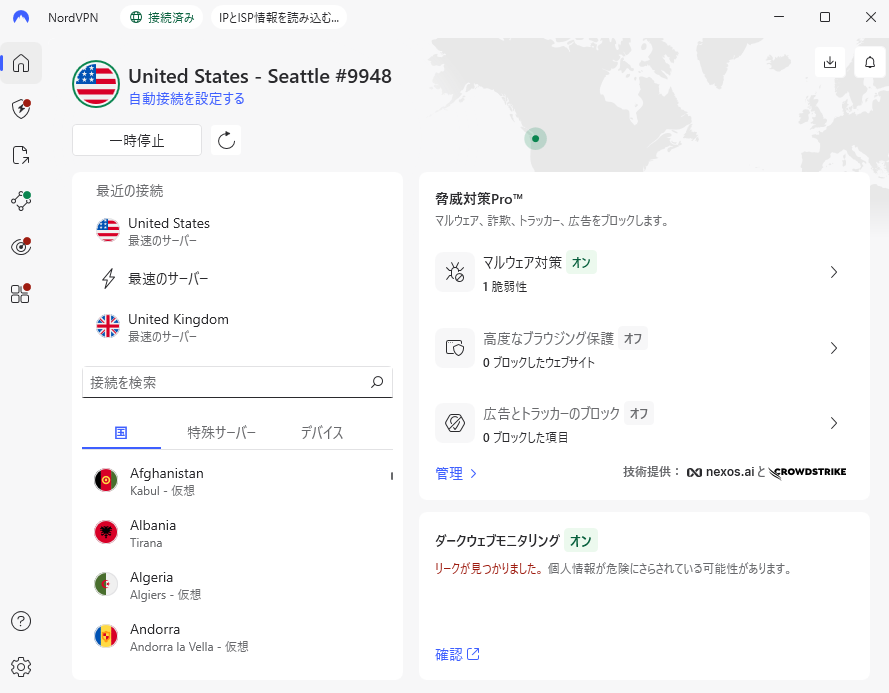Switch to the 特殊サーバー tab
The image size is (889, 693).
(x=222, y=433)
